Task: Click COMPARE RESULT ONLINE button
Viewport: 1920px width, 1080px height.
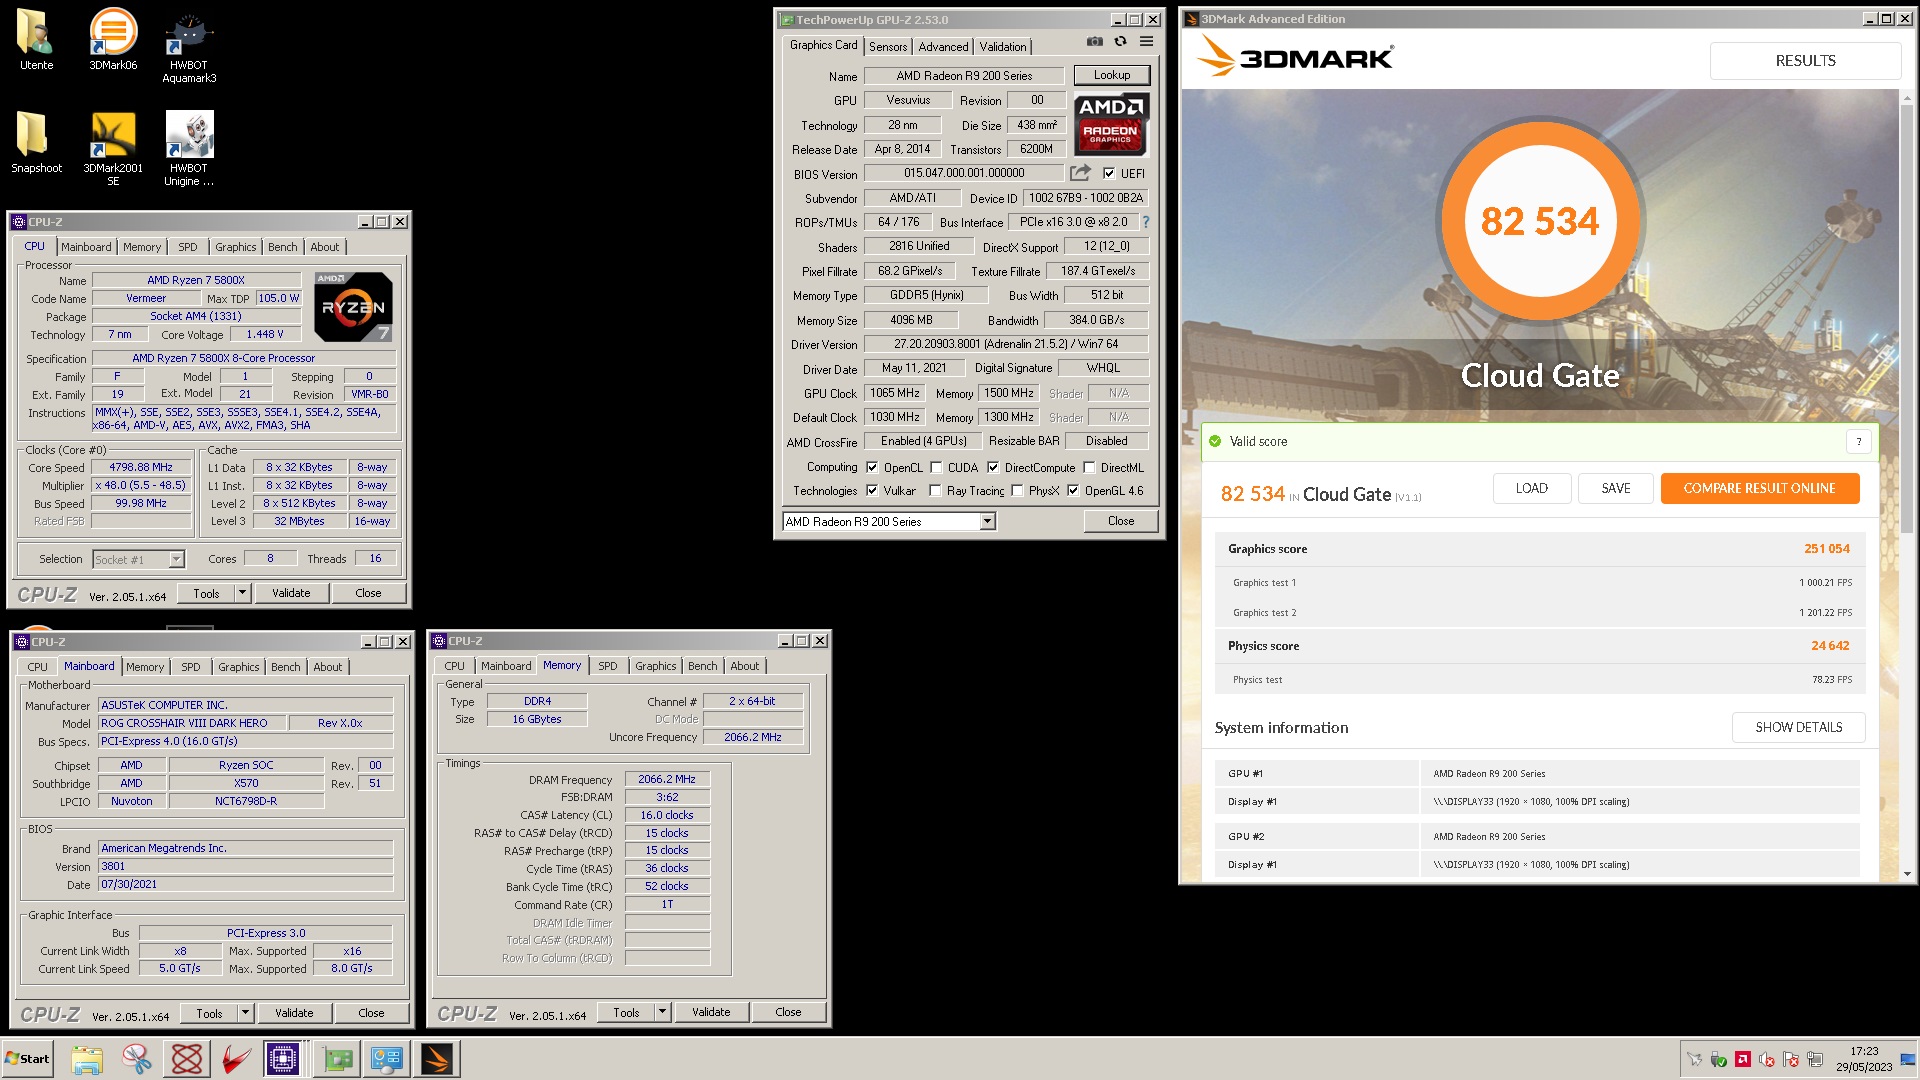Action: [x=1759, y=488]
